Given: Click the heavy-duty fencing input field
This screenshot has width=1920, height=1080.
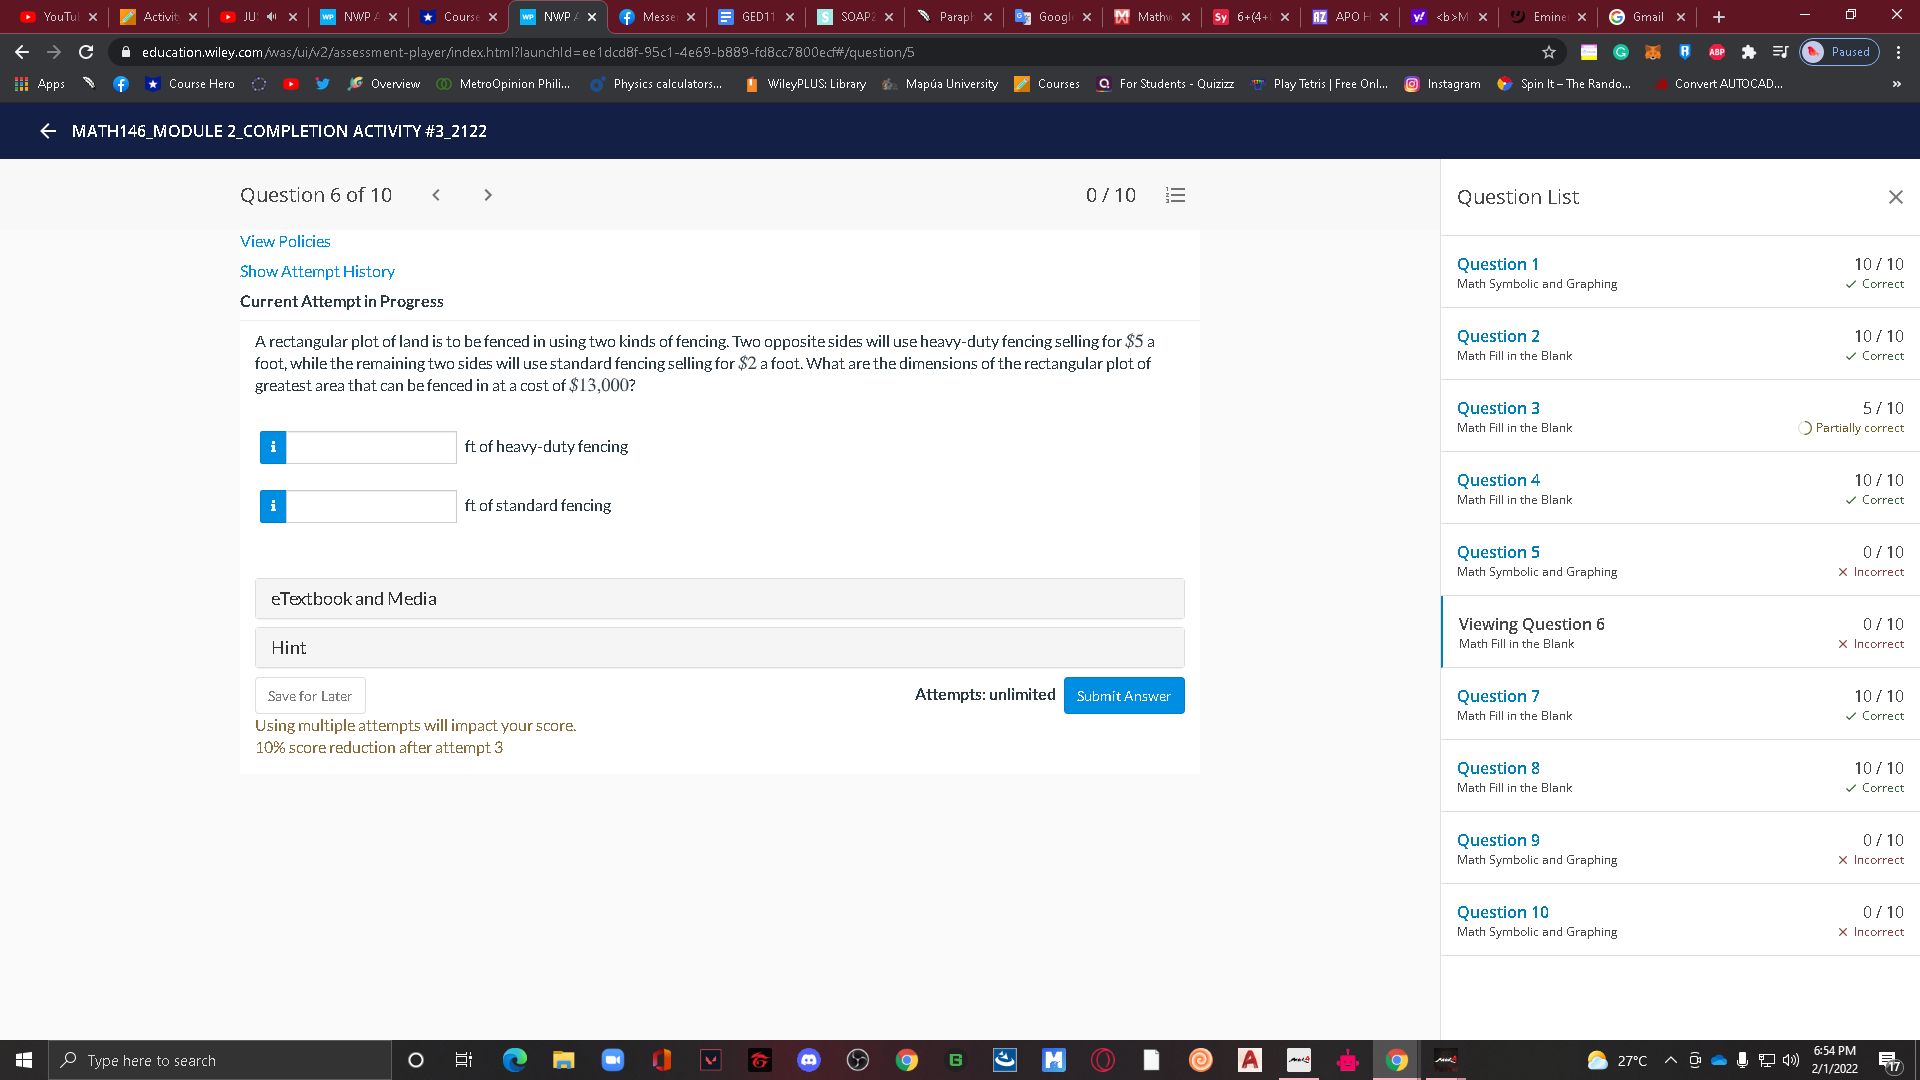Looking at the screenshot, I should (x=371, y=447).
